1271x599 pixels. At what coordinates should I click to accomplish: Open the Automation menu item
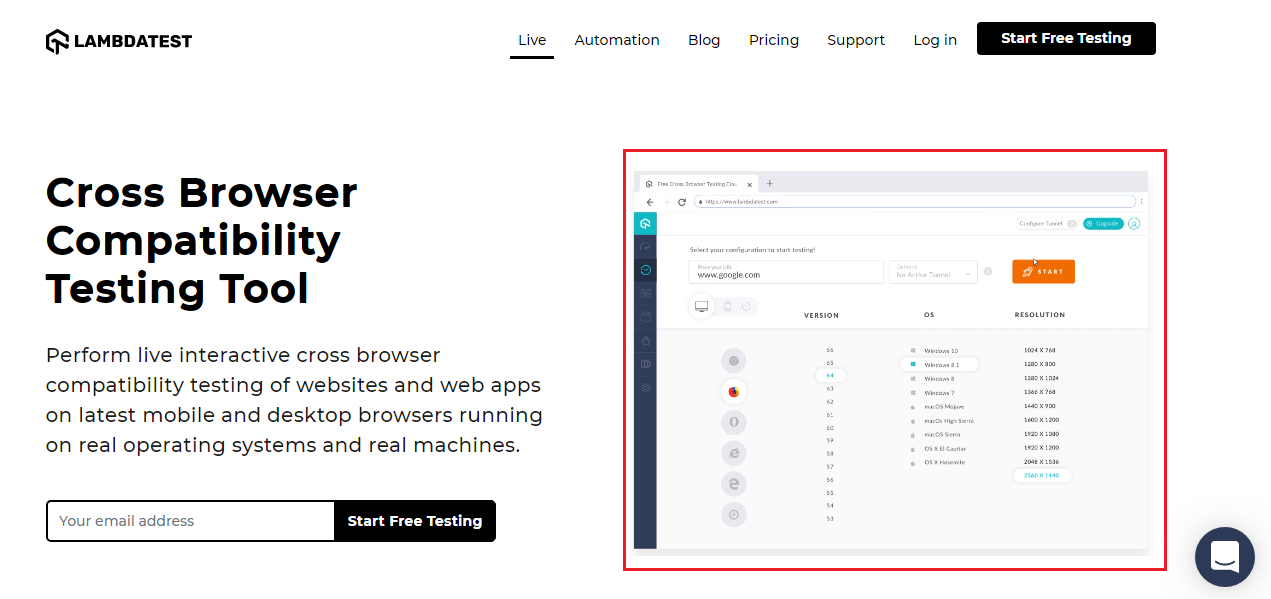[x=617, y=40]
